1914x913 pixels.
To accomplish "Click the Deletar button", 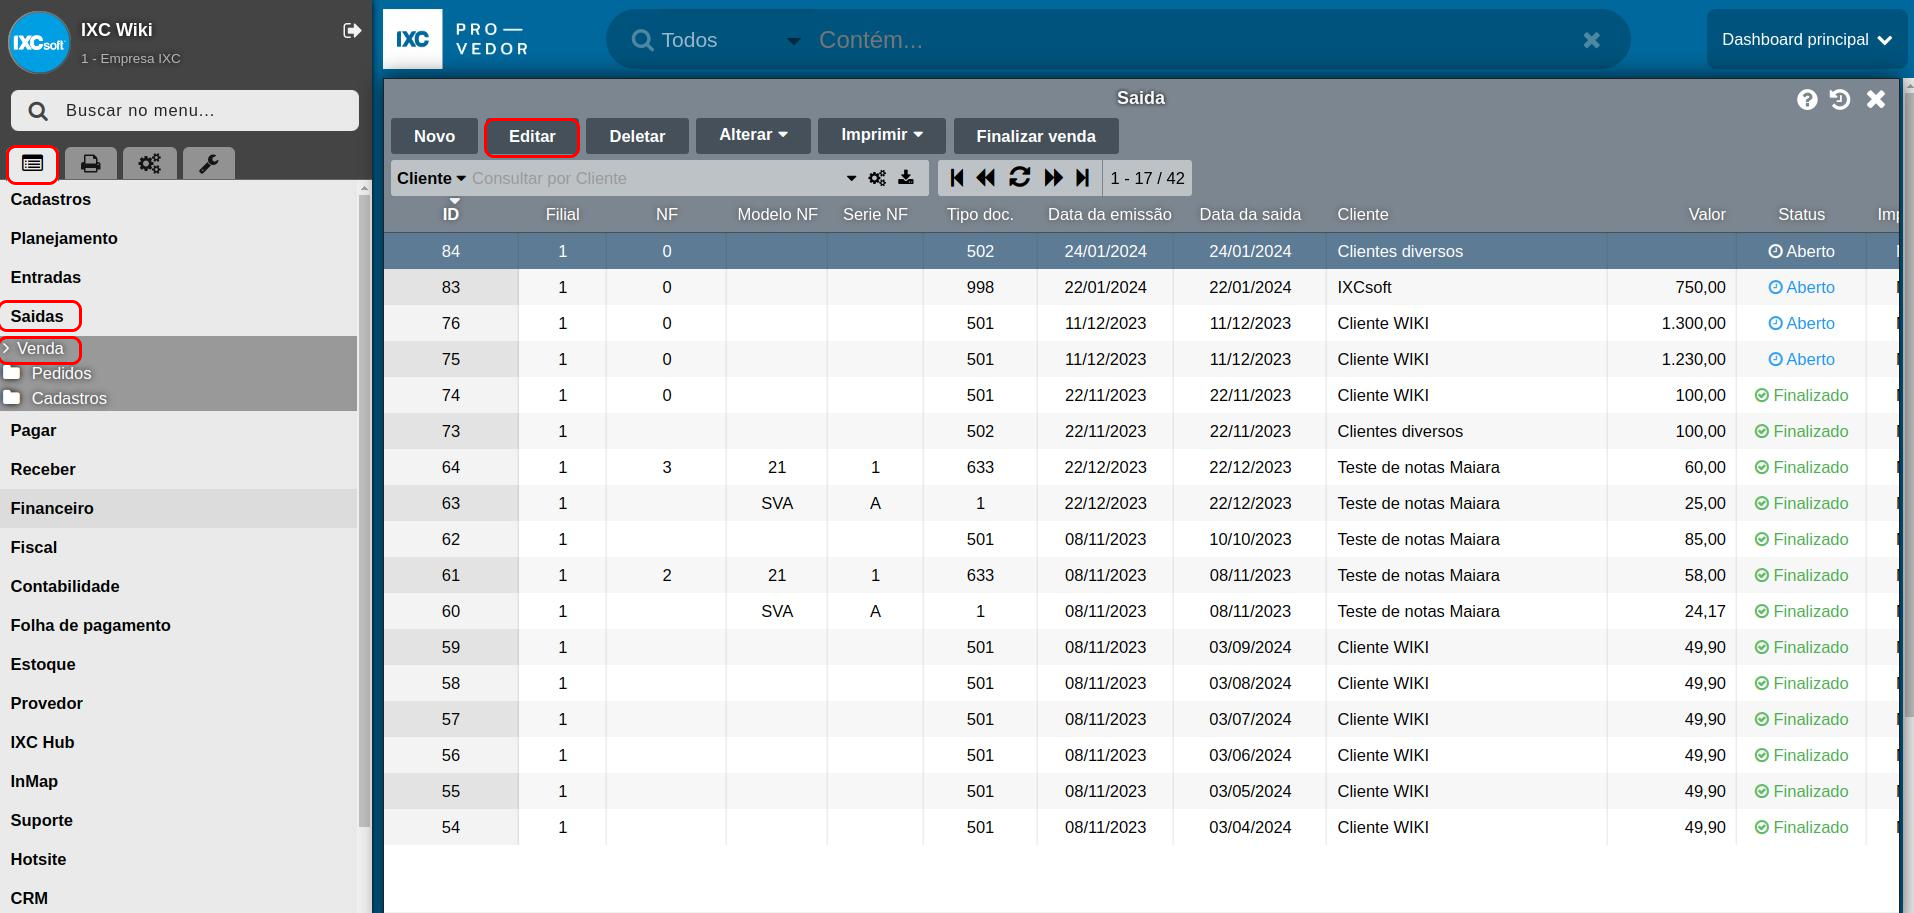I will pyautogui.click(x=637, y=136).
